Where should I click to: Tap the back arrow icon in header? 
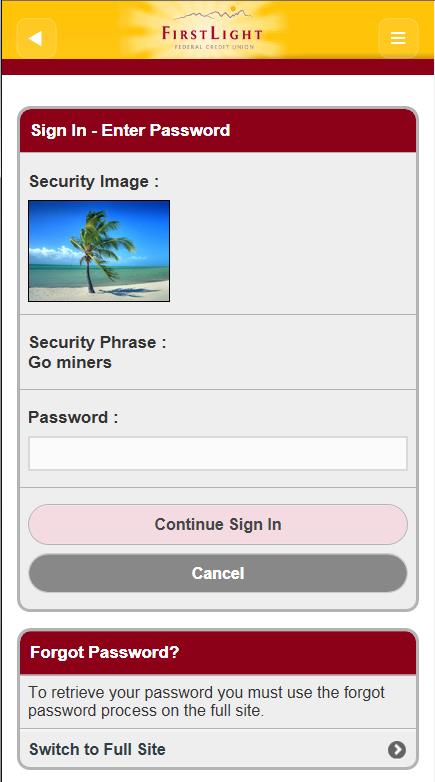coord(36,38)
